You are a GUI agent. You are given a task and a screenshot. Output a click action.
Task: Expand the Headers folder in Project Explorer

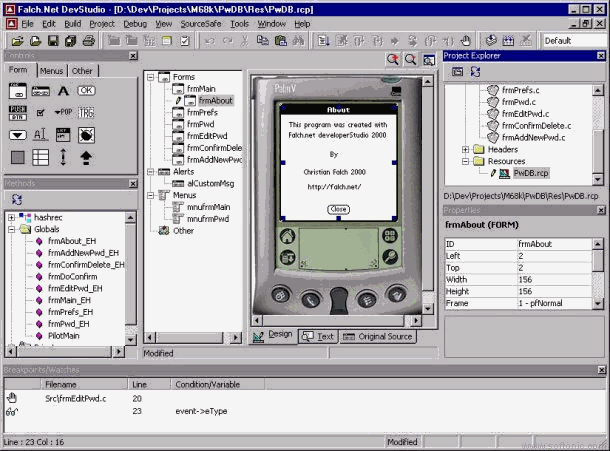click(x=465, y=149)
